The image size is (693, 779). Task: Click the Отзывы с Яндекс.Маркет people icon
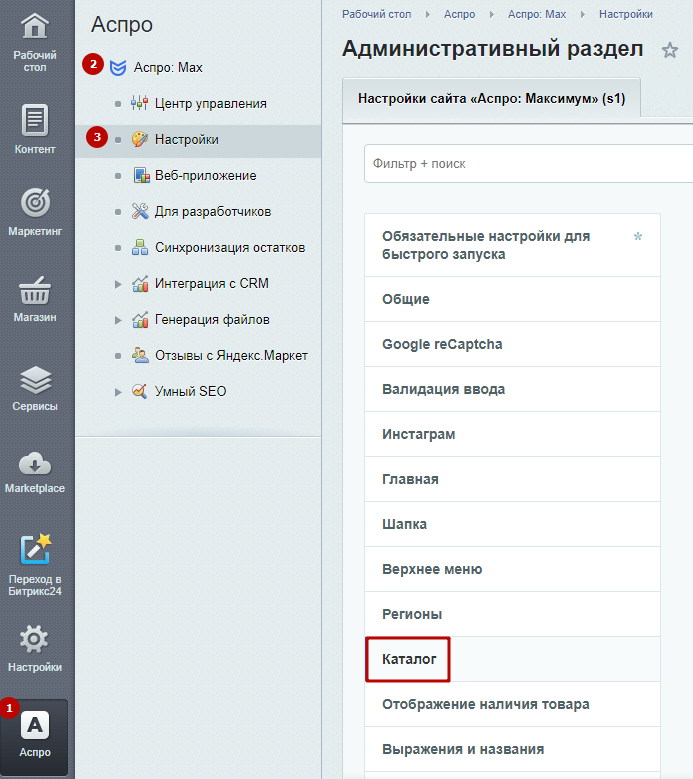[x=140, y=355]
